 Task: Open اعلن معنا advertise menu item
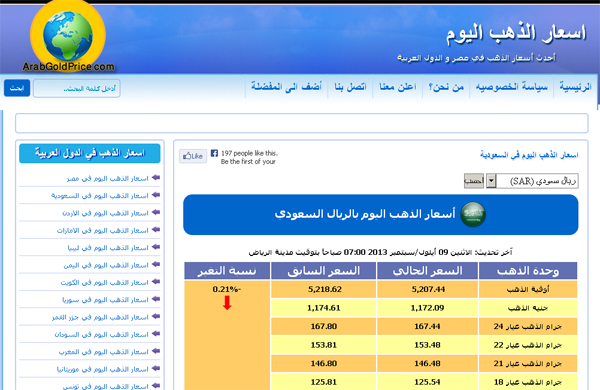point(398,87)
